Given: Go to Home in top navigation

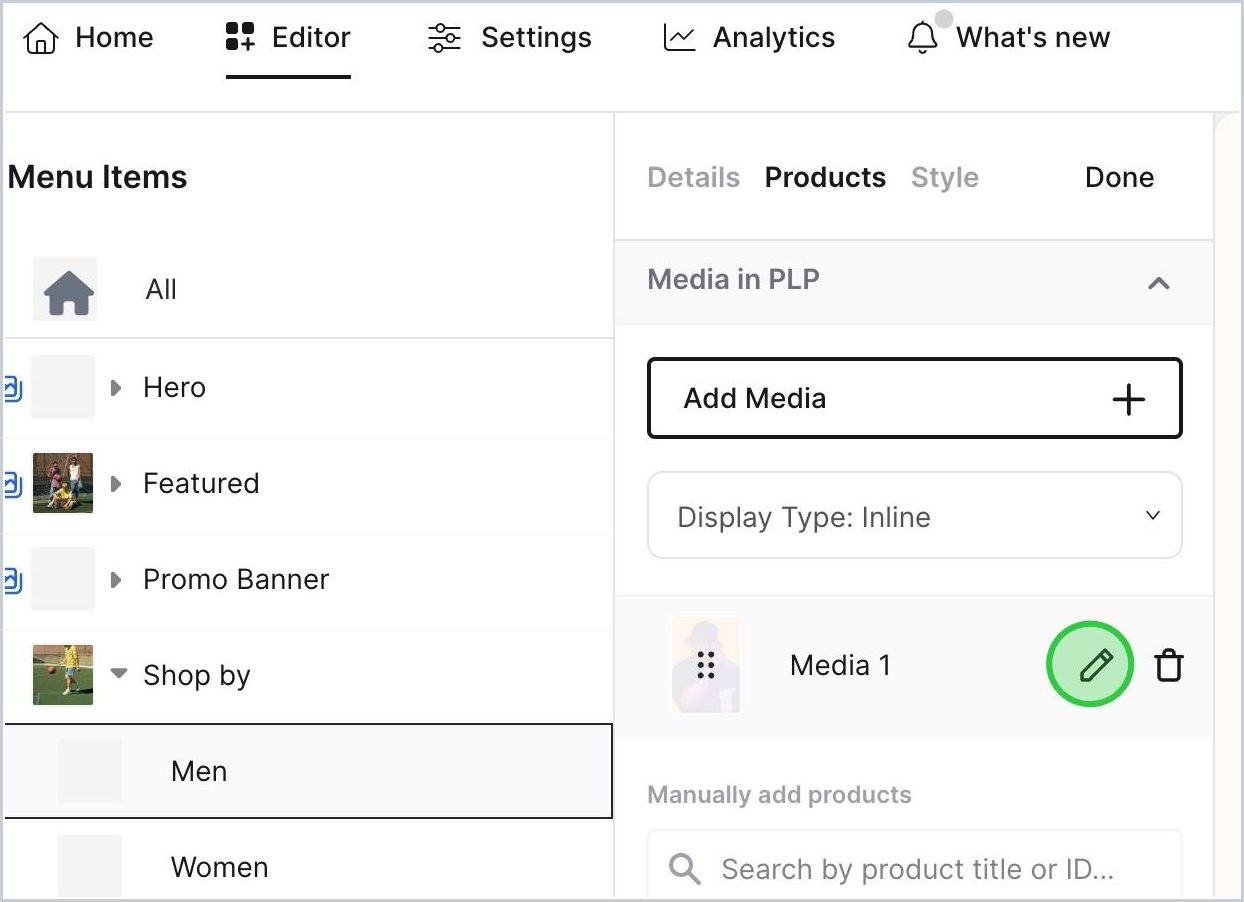Looking at the screenshot, I should 88,38.
